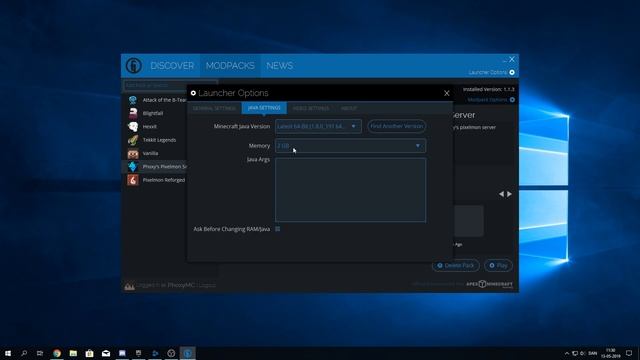The width and height of the screenshot is (640, 360).
Task: Click the Find Another Version button
Action: coord(396,126)
